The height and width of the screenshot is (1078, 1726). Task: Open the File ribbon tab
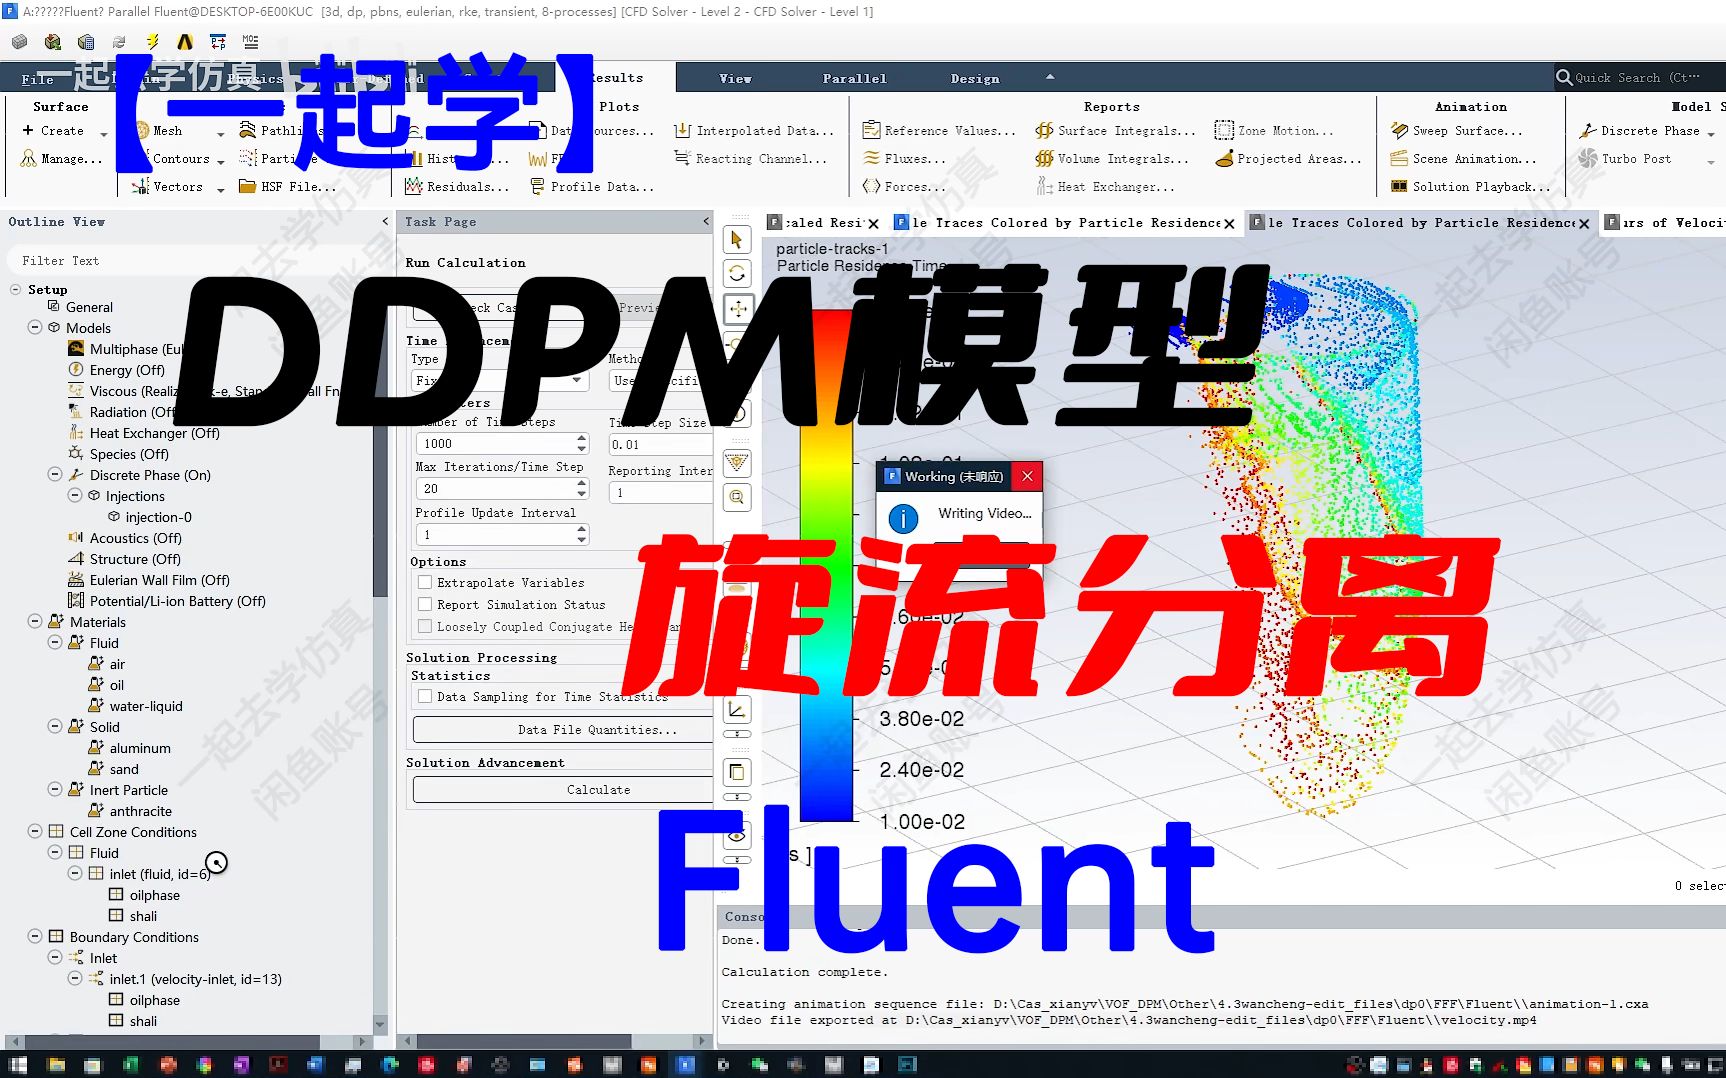(x=38, y=79)
